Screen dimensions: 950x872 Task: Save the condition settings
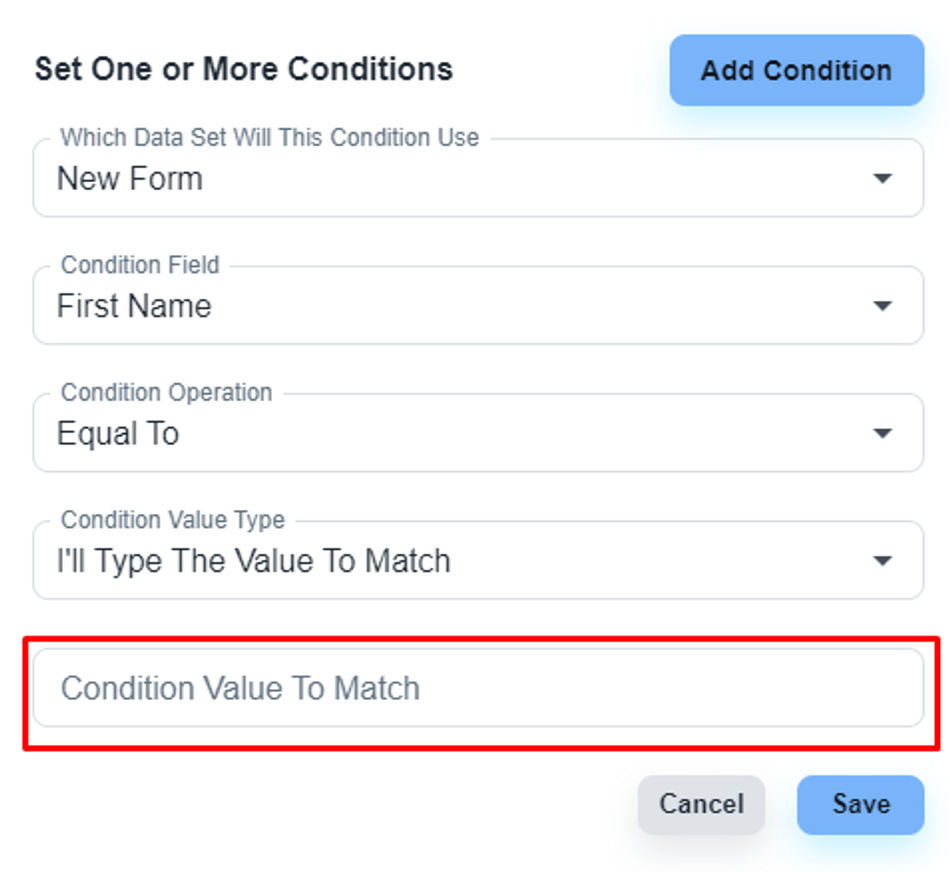[x=860, y=804]
